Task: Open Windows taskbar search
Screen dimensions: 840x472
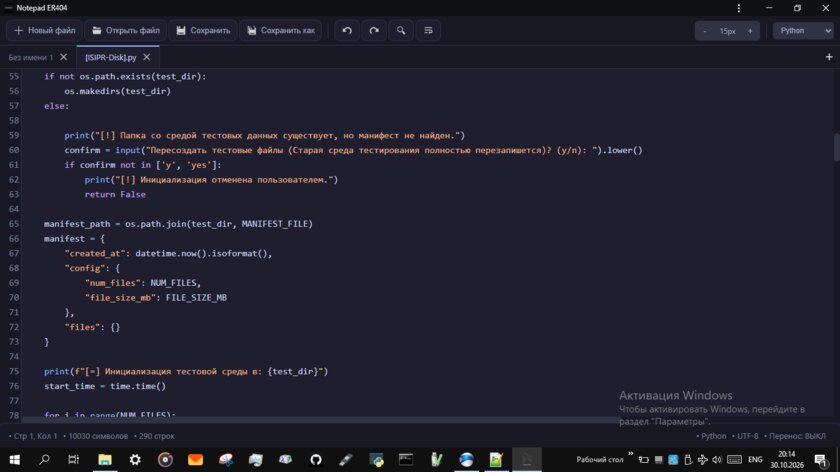Action: click(x=44, y=460)
